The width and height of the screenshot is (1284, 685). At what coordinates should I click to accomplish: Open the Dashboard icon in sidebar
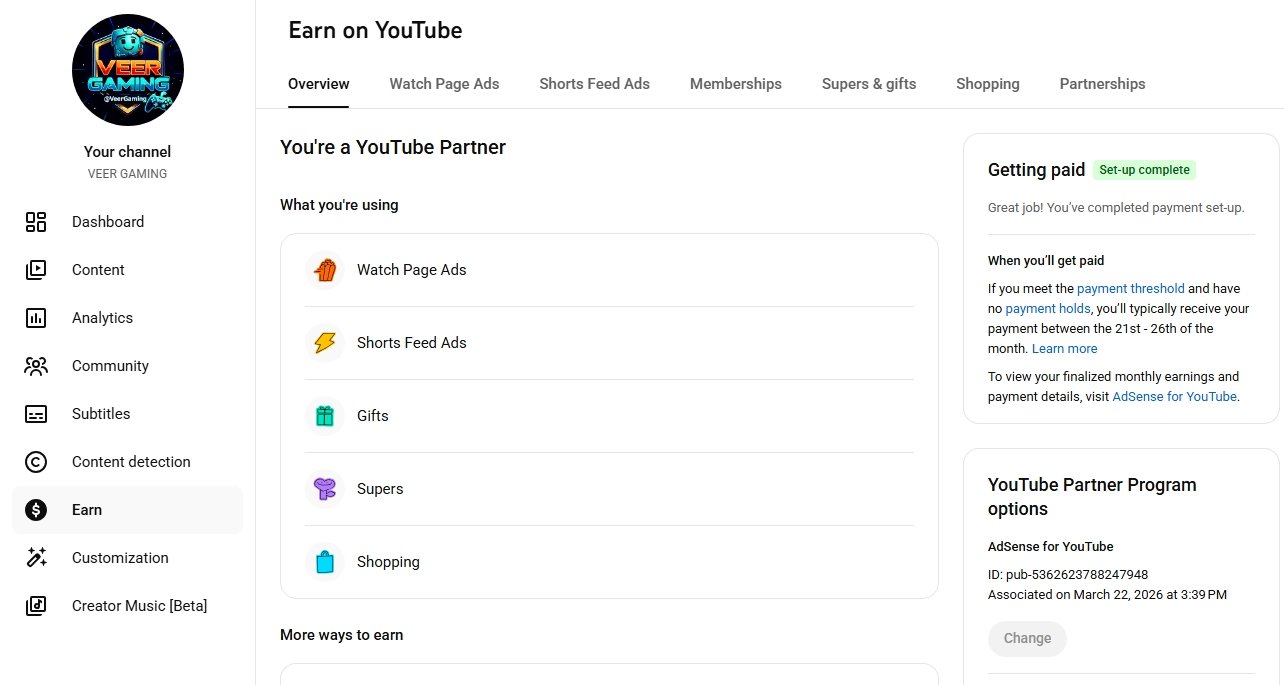[36, 222]
